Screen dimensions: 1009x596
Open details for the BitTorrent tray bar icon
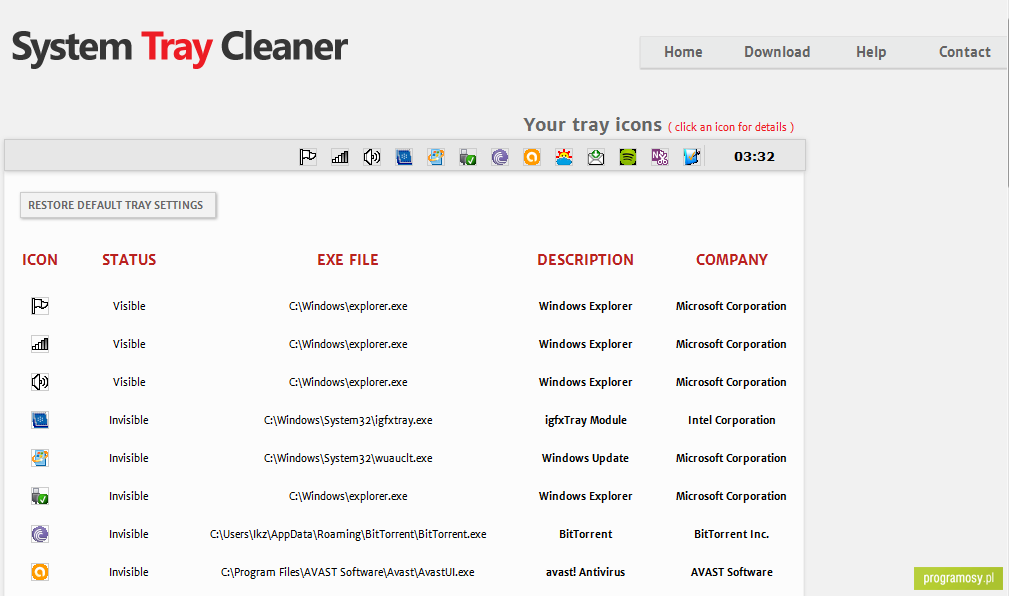click(x=500, y=156)
